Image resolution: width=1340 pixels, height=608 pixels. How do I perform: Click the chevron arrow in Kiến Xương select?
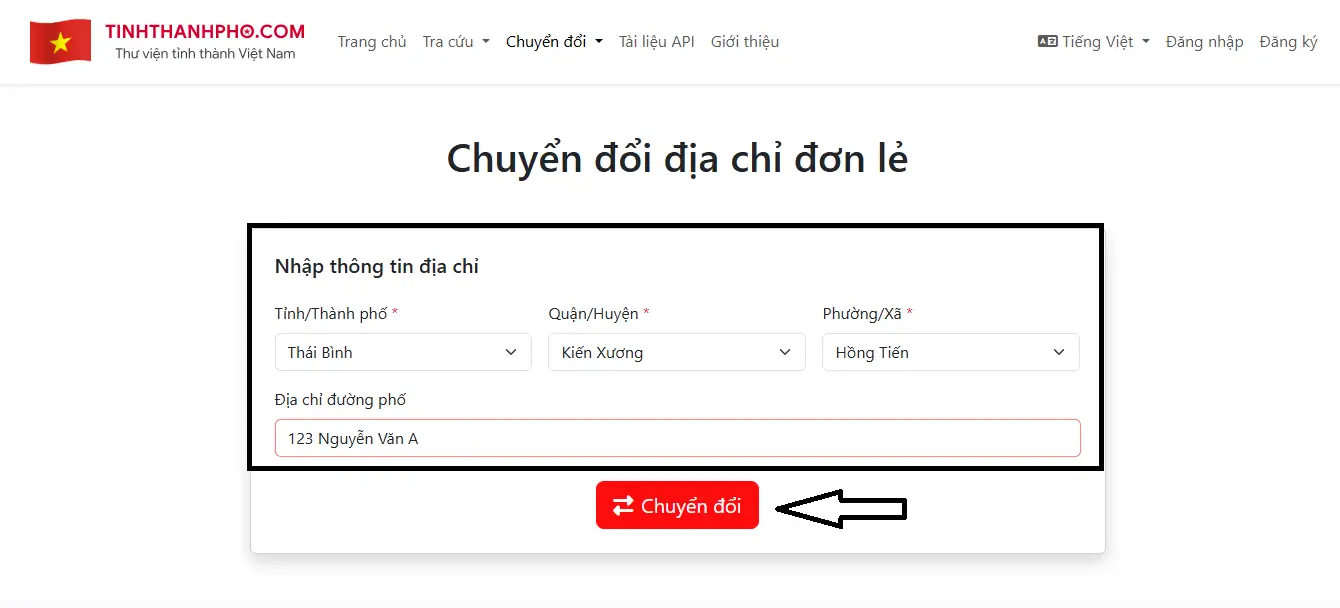785,352
